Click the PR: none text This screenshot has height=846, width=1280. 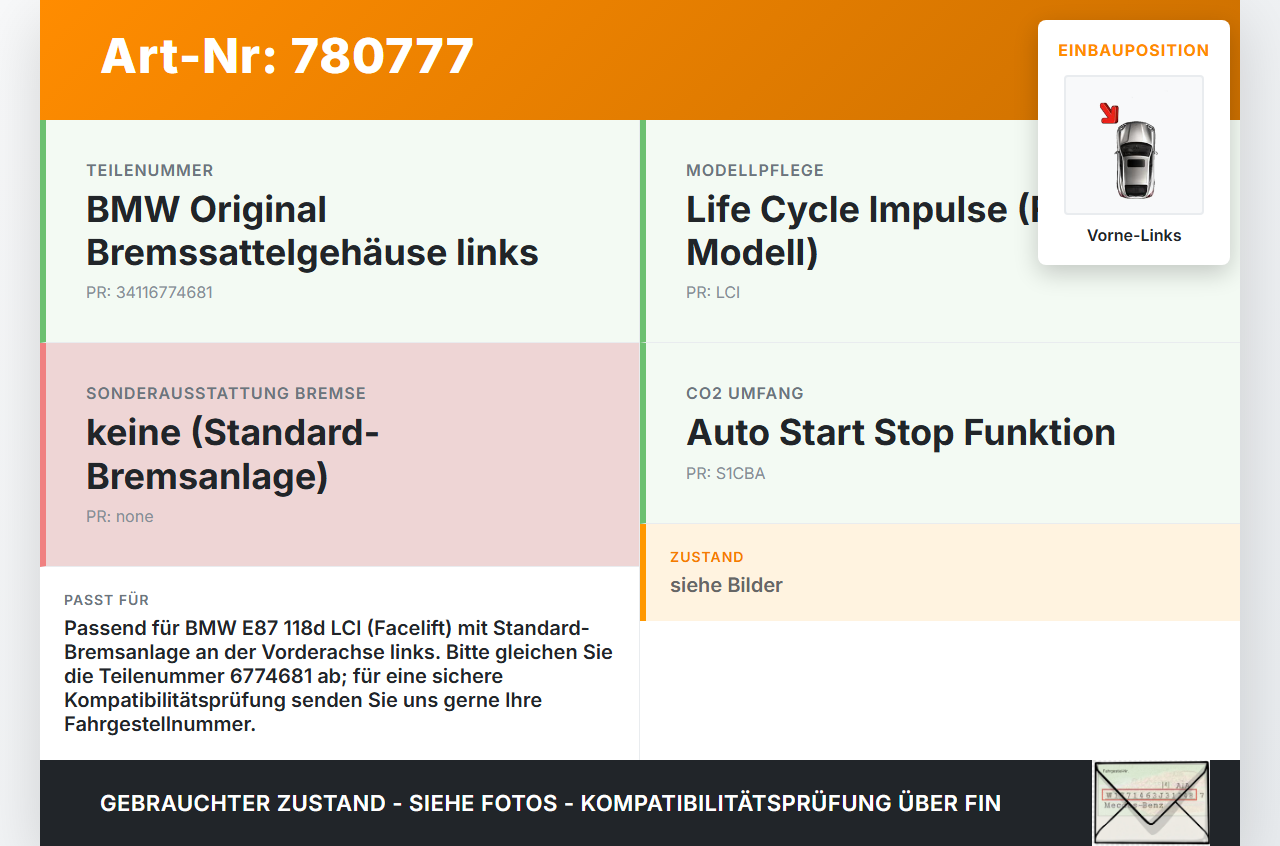[x=120, y=516]
